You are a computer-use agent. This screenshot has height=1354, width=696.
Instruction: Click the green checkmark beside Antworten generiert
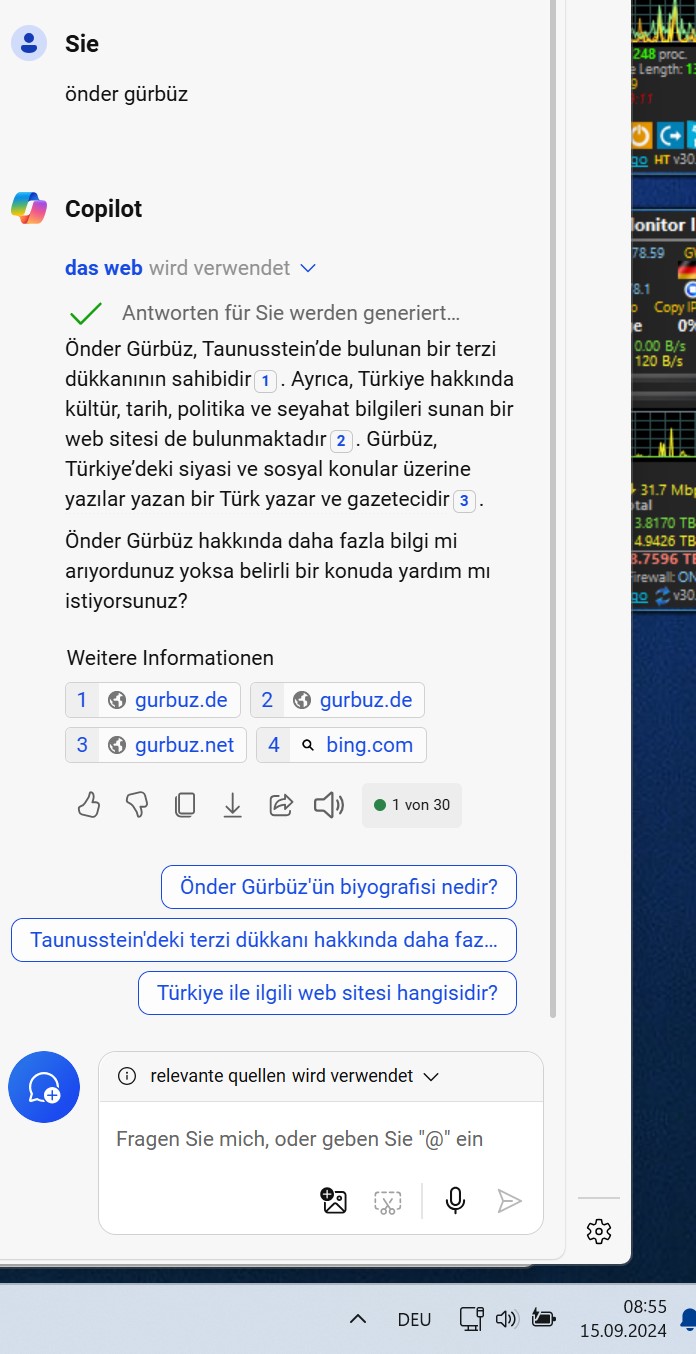click(86, 314)
